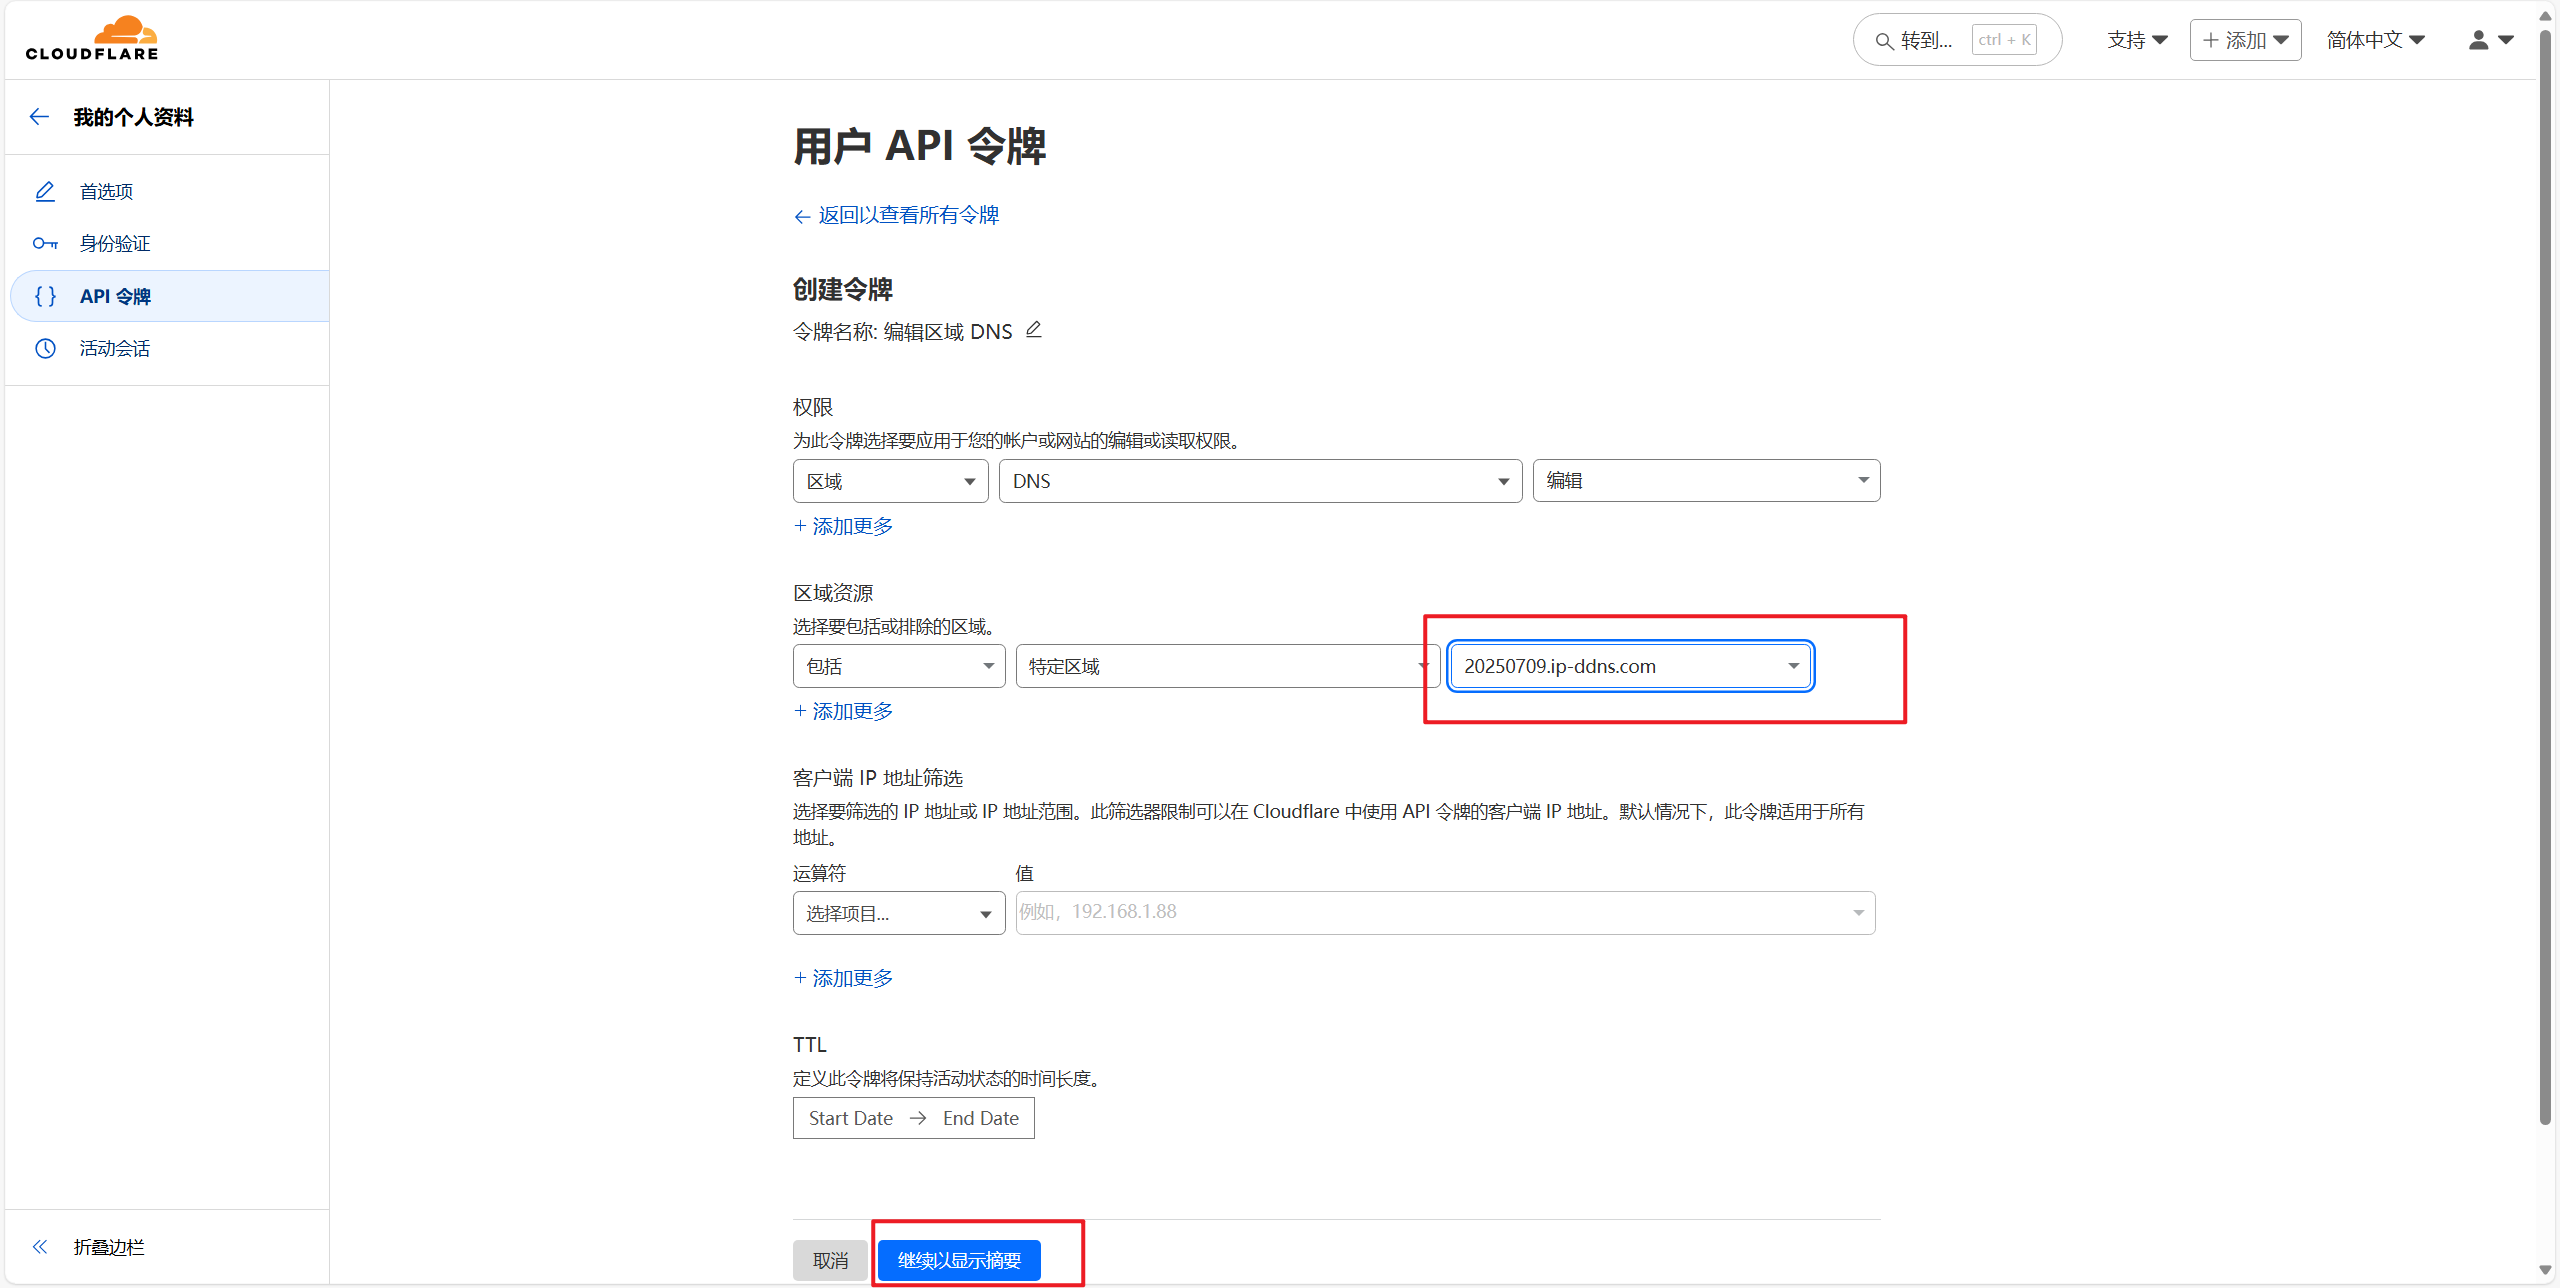Click 继续以显示摘要 button
The width and height of the screenshot is (2560, 1288).
959,1260
